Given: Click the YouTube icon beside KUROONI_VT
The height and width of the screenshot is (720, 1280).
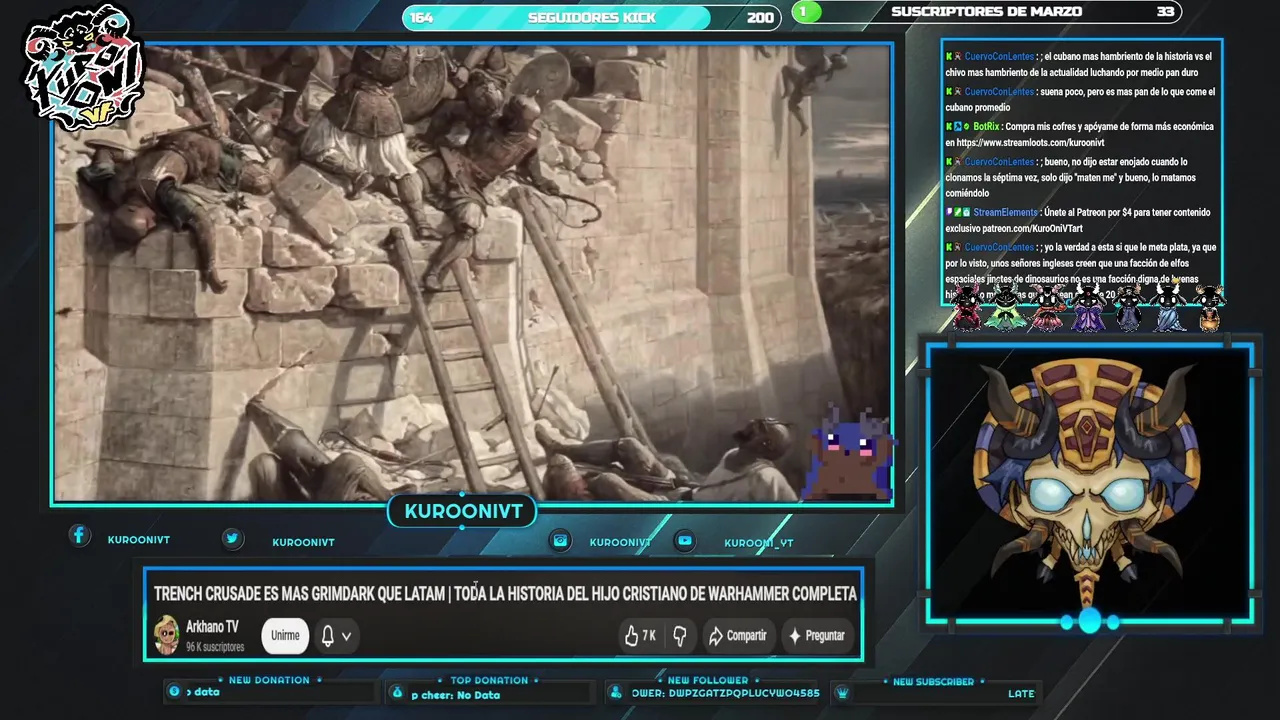Looking at the screenshot, I should coord(684,541).
